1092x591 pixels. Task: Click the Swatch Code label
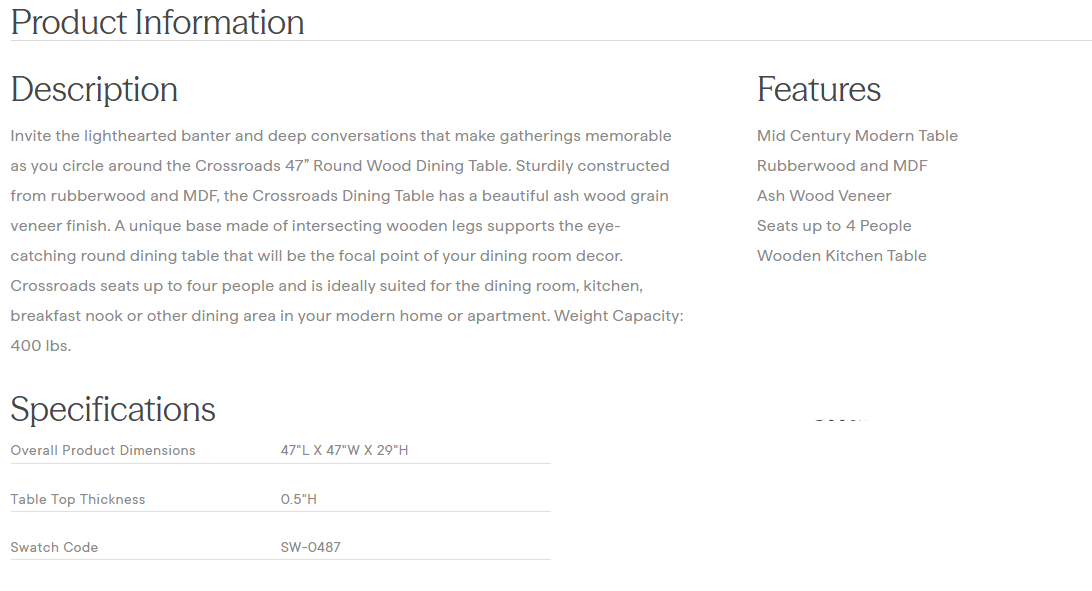tap(54, 548)
